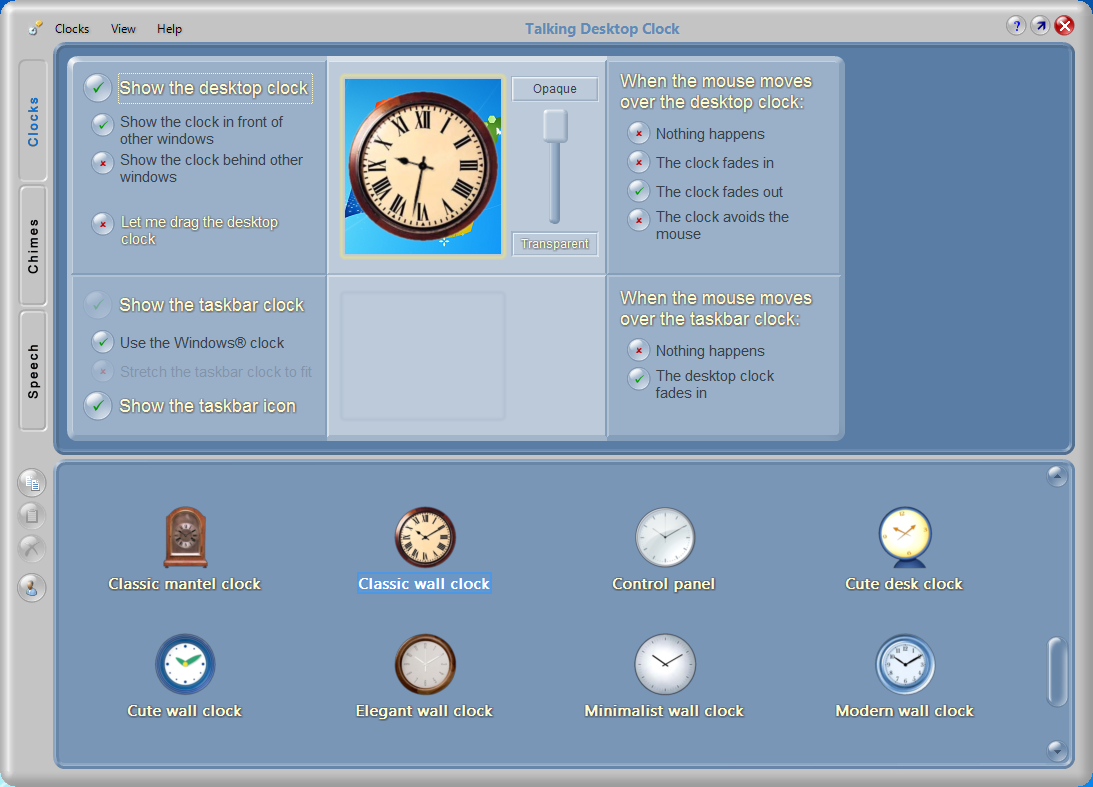The width and height of the screenshot is (1093, 787).
Task: Click the Copy icon in the left sidebar
Action: click(x=31, y=483)
